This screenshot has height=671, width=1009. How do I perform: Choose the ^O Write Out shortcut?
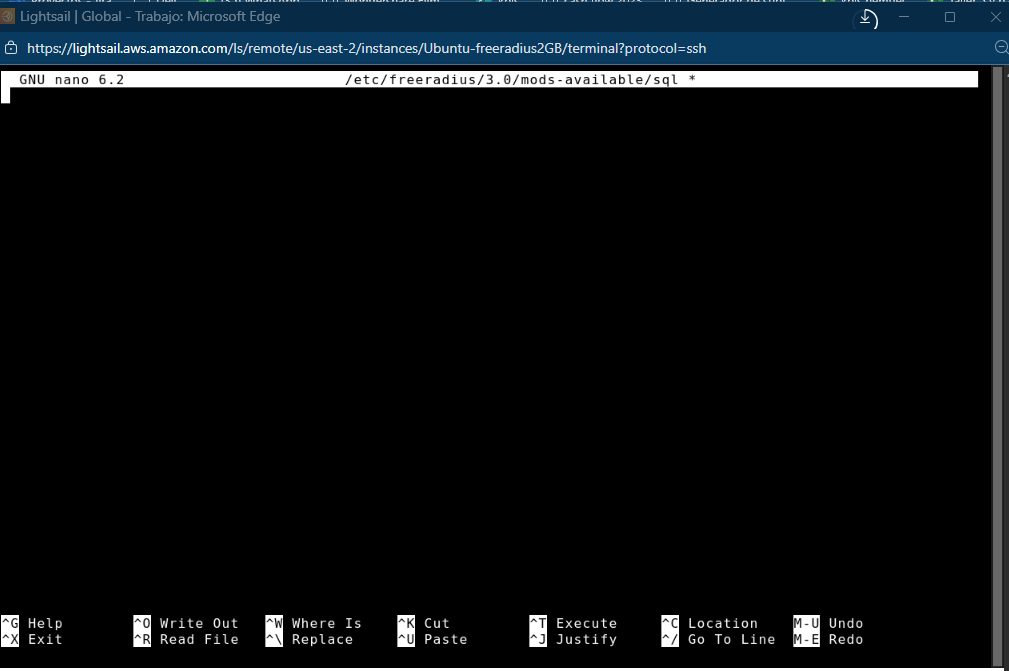tap(186, 623)
